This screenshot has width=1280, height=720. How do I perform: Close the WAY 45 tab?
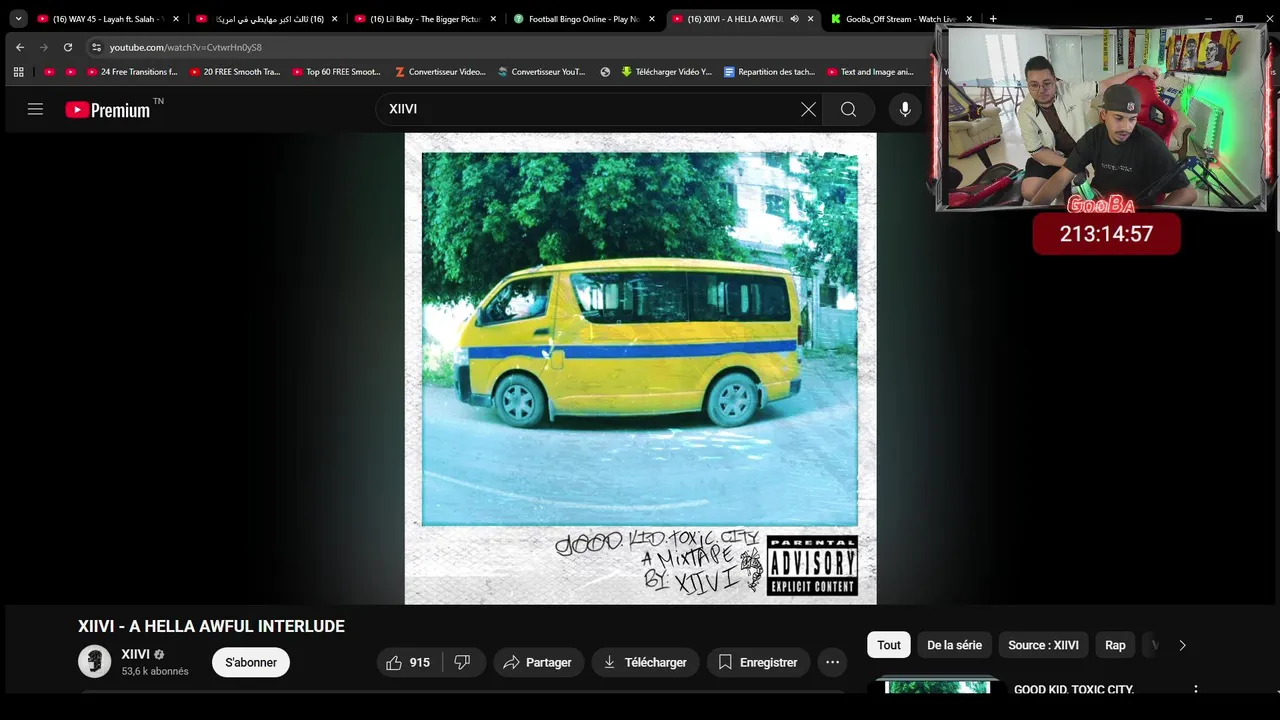click(176, 19)
